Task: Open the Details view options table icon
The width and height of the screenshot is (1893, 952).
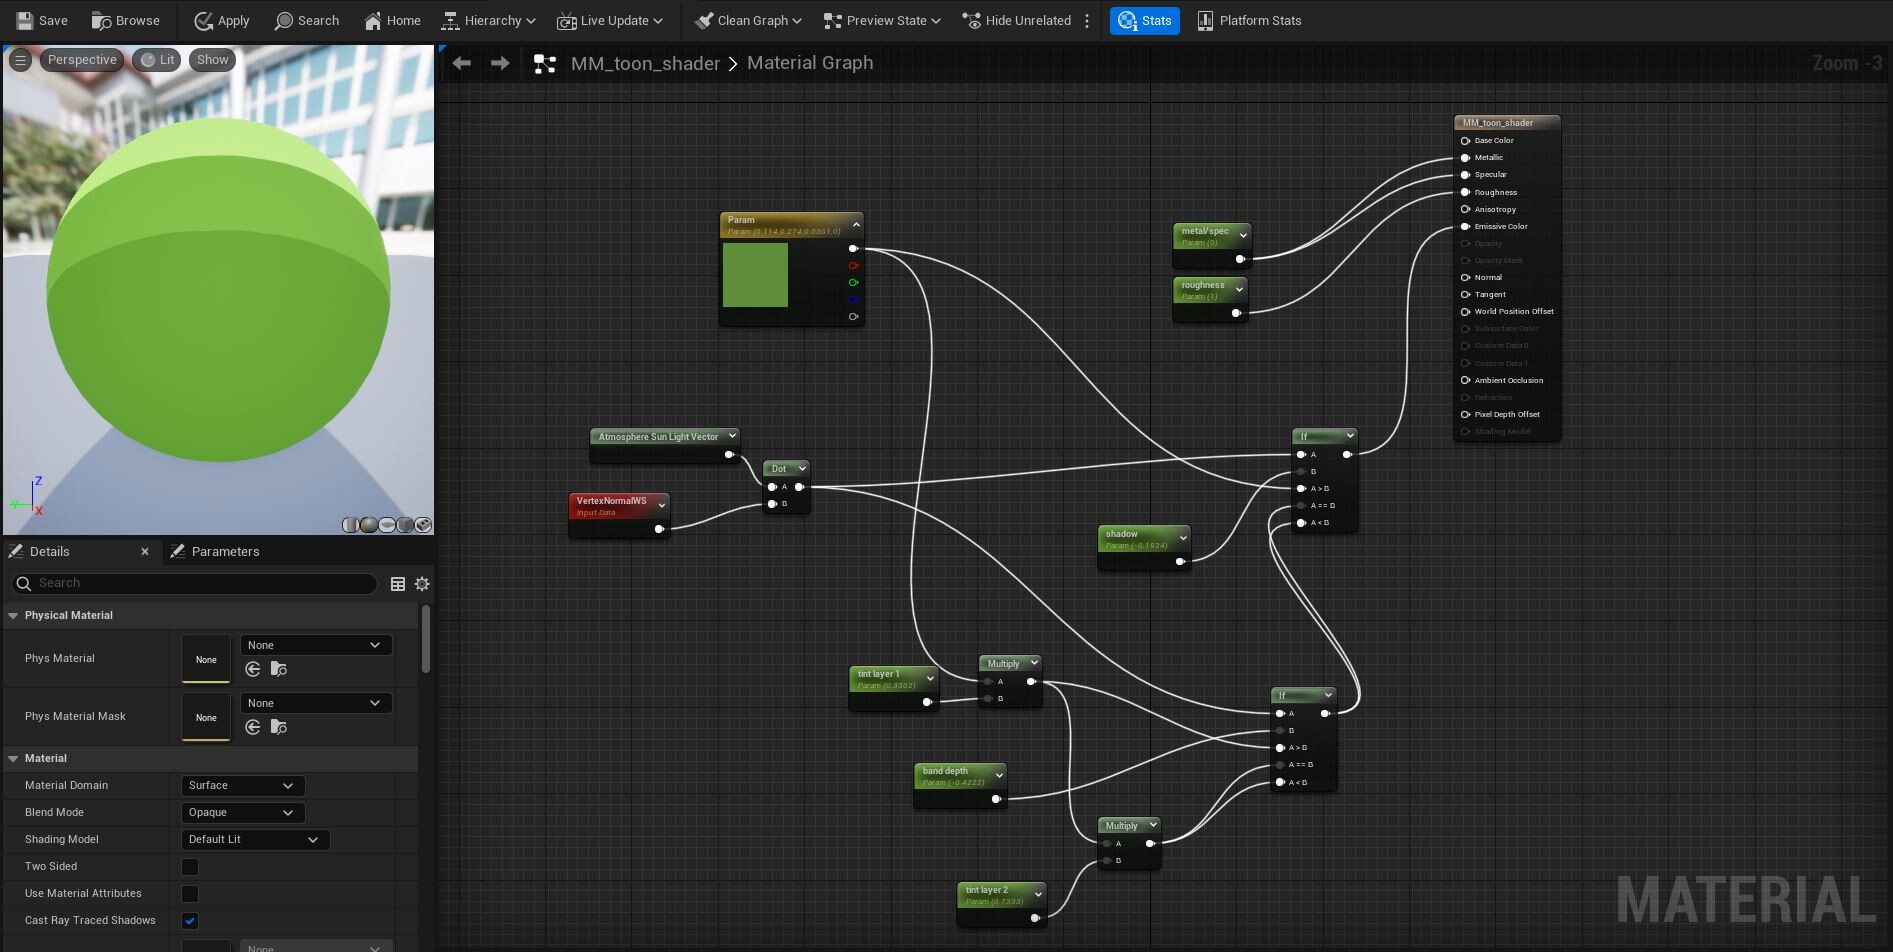Action: click(x=398, y=584)
